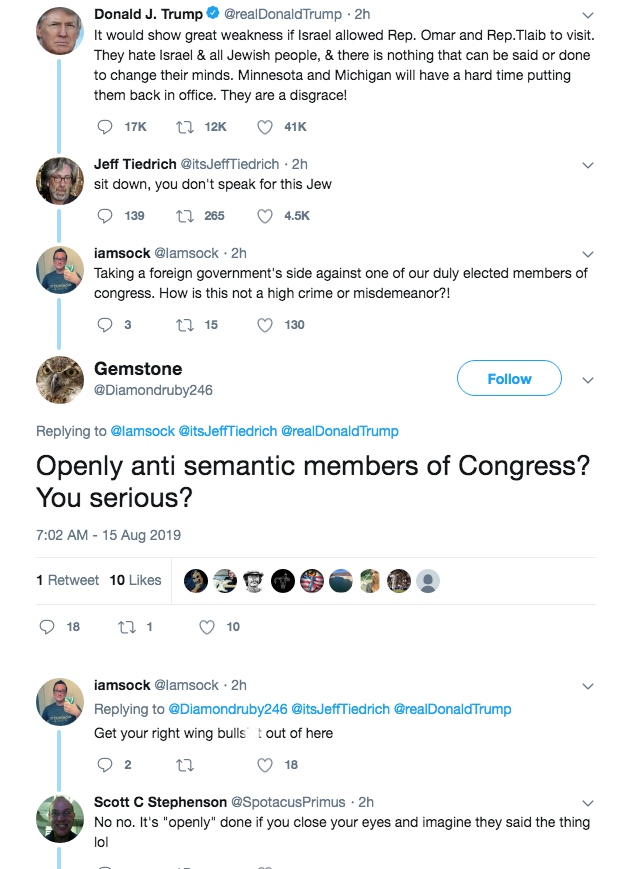Viewport: 625px width, 869px height.
Task: View the 1 Retweet list
Action: point(68,580)
